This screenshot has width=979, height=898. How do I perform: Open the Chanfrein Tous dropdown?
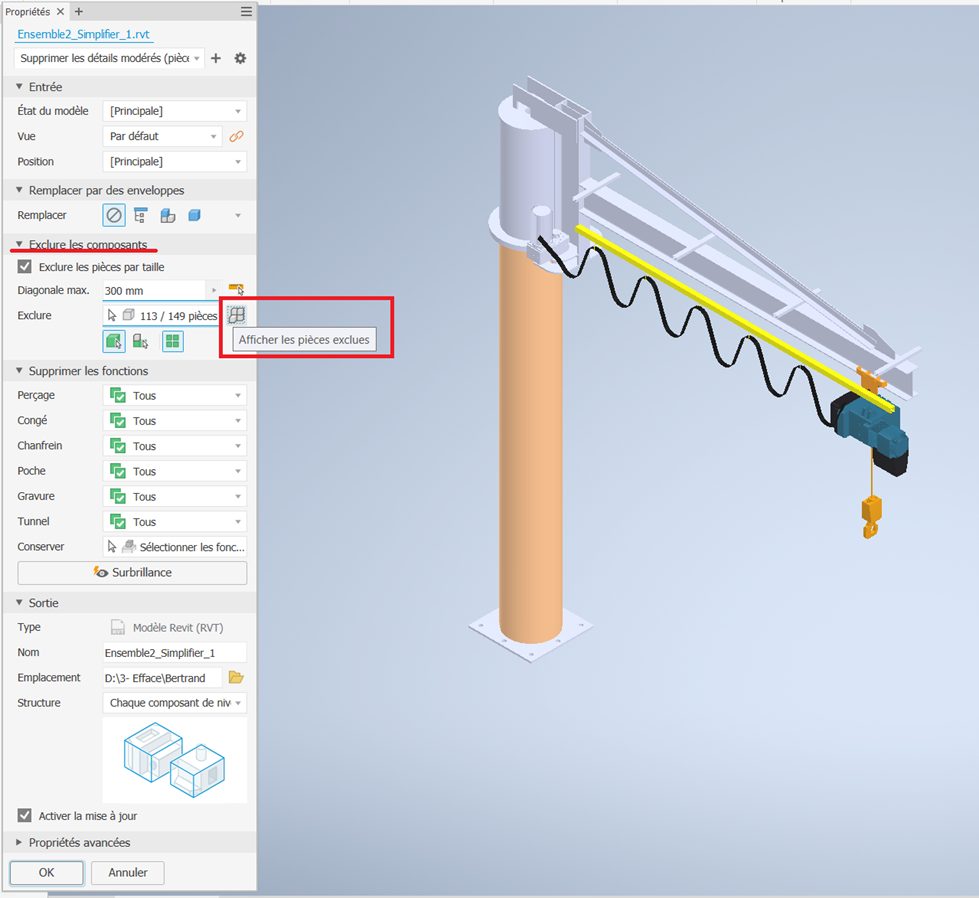click(174, 446)
